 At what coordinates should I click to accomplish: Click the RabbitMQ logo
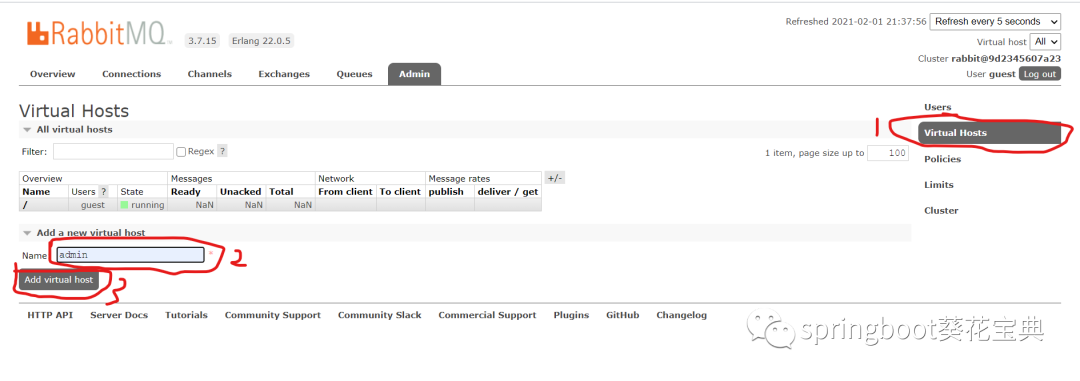point(100,33)
